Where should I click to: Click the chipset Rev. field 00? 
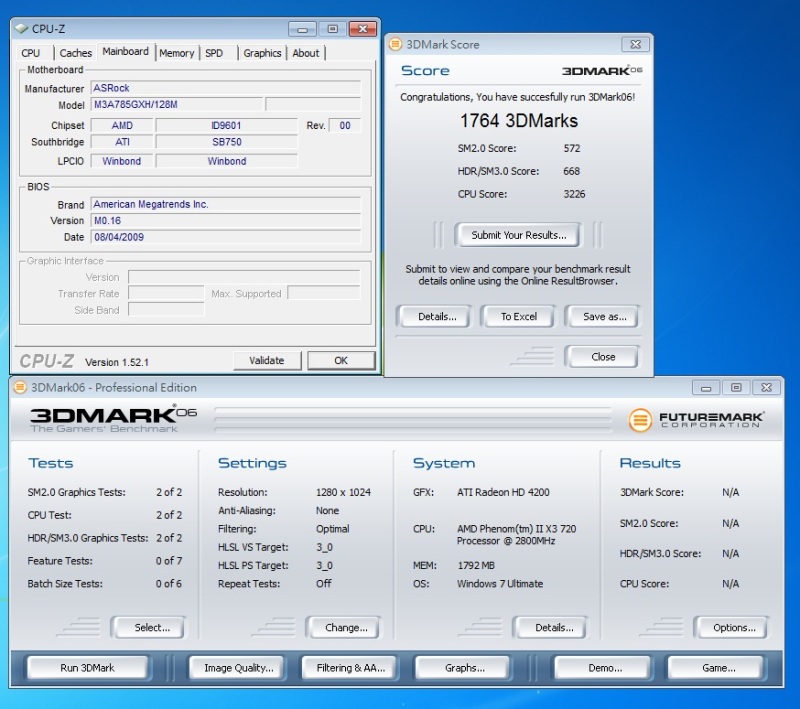coord(345,125)
